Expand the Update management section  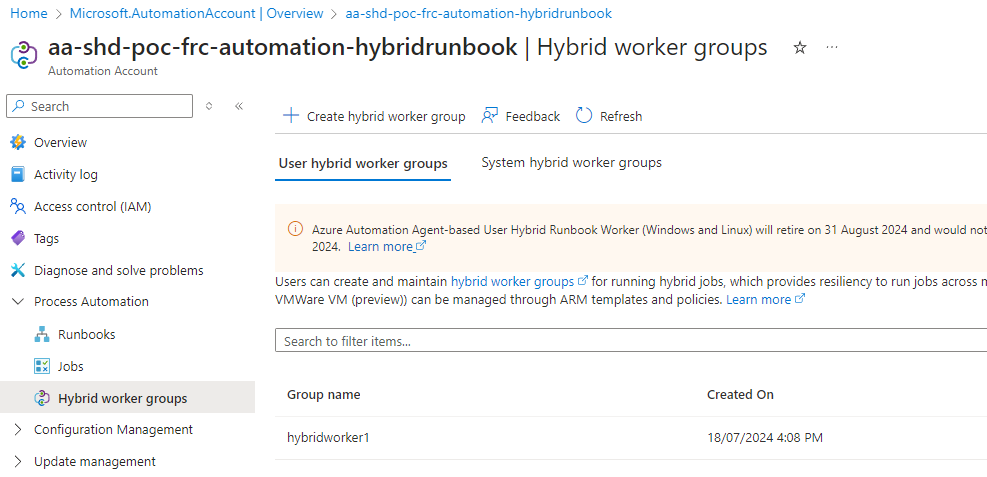[x=18, y=462]
